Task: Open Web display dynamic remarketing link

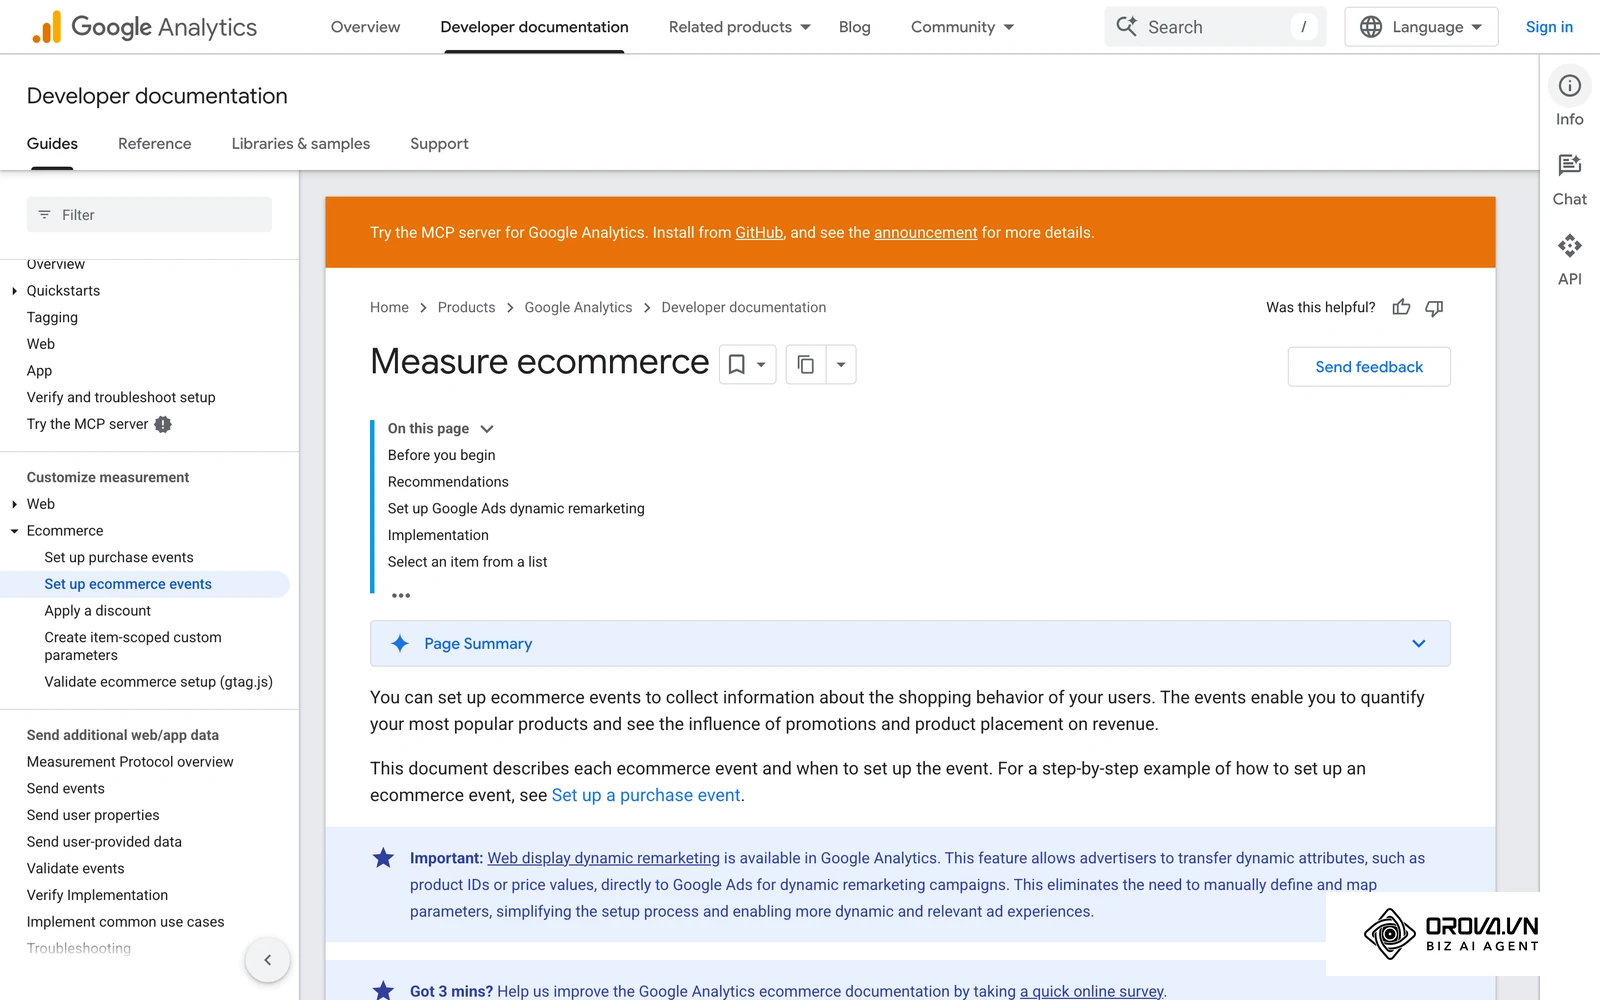Action: pos(603,858)
